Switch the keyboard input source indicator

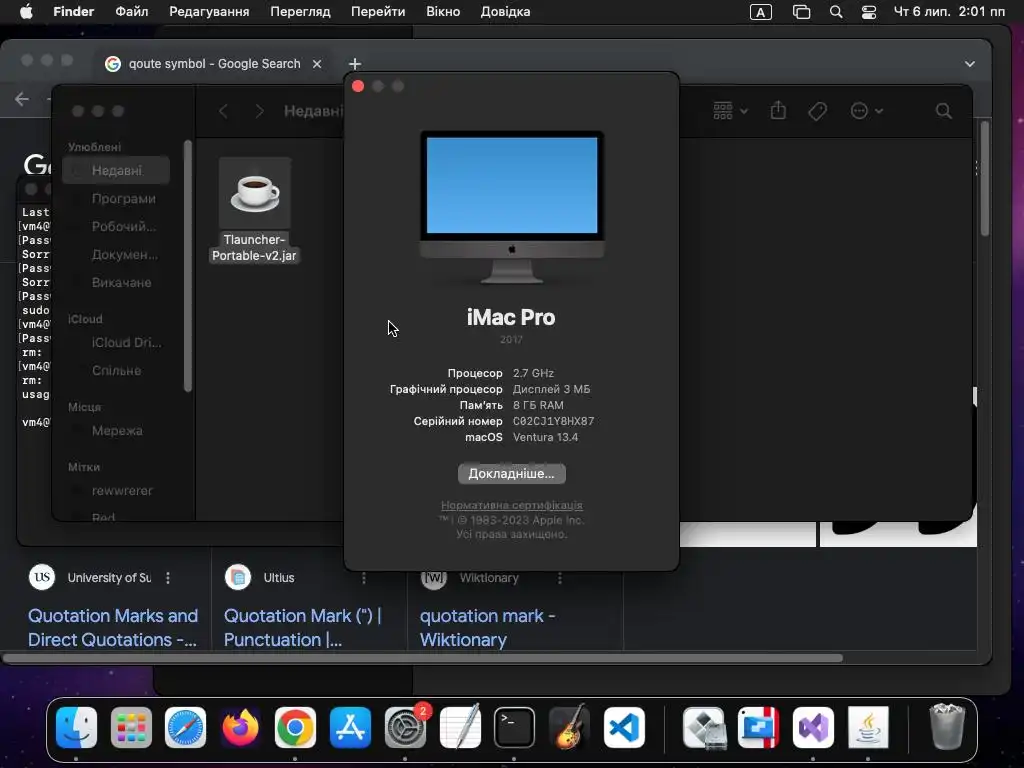761,12
